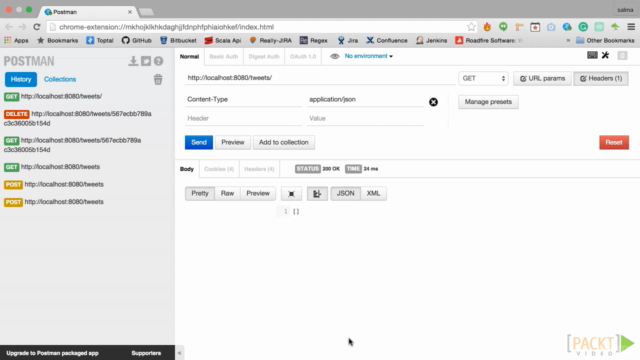Bookmark this page with star icon
640x360 pixels.
click(471, 27)
